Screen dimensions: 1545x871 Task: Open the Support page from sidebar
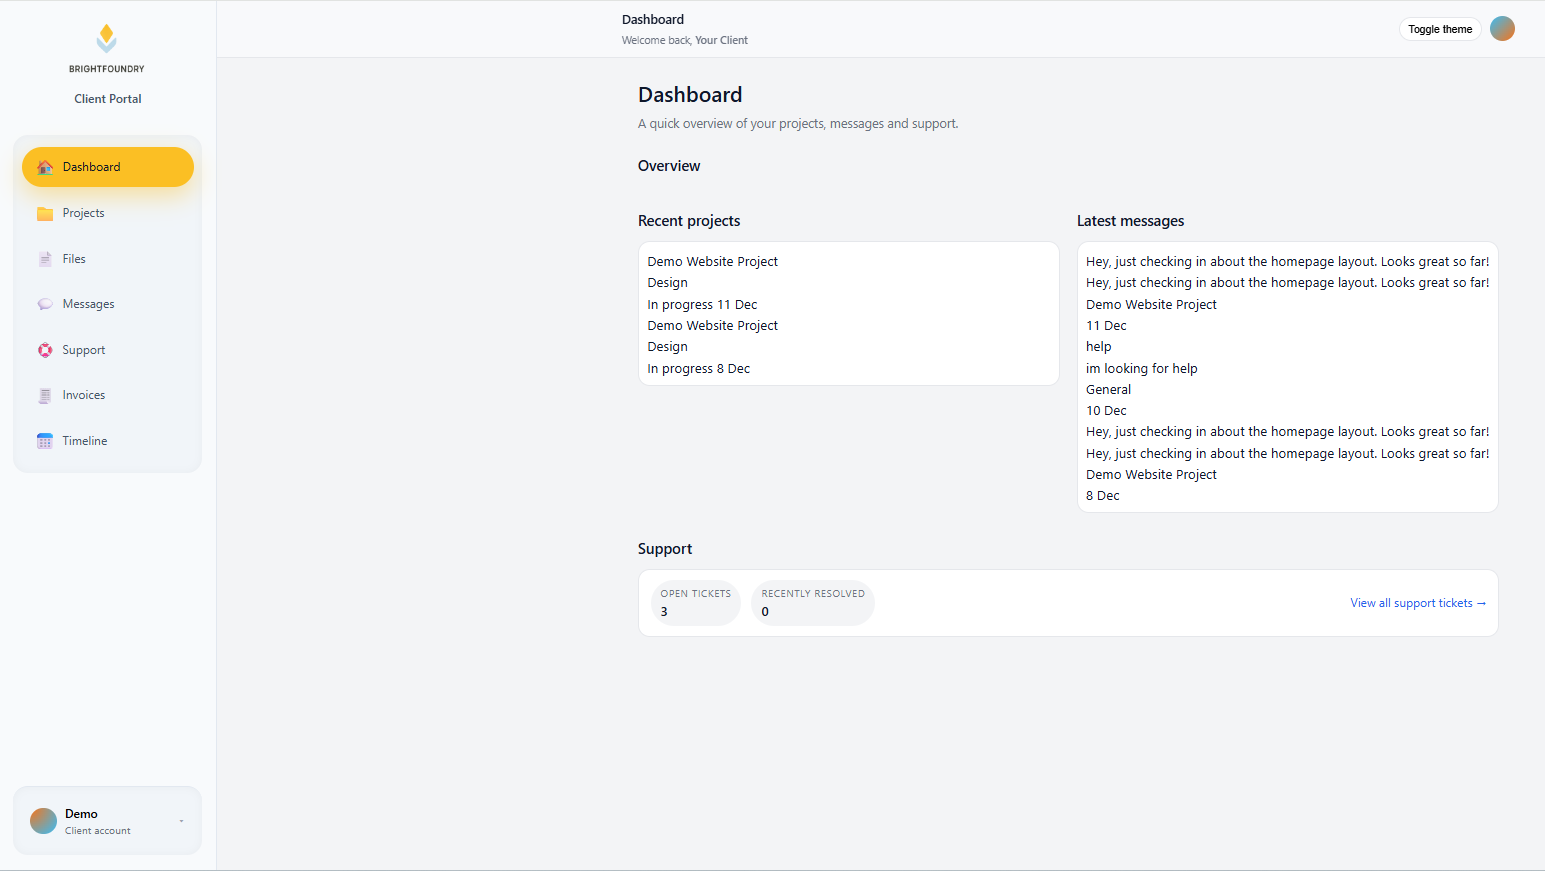108,350
